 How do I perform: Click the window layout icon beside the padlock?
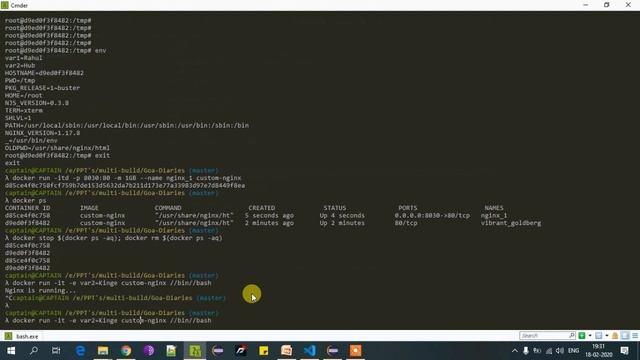(625, 336)
